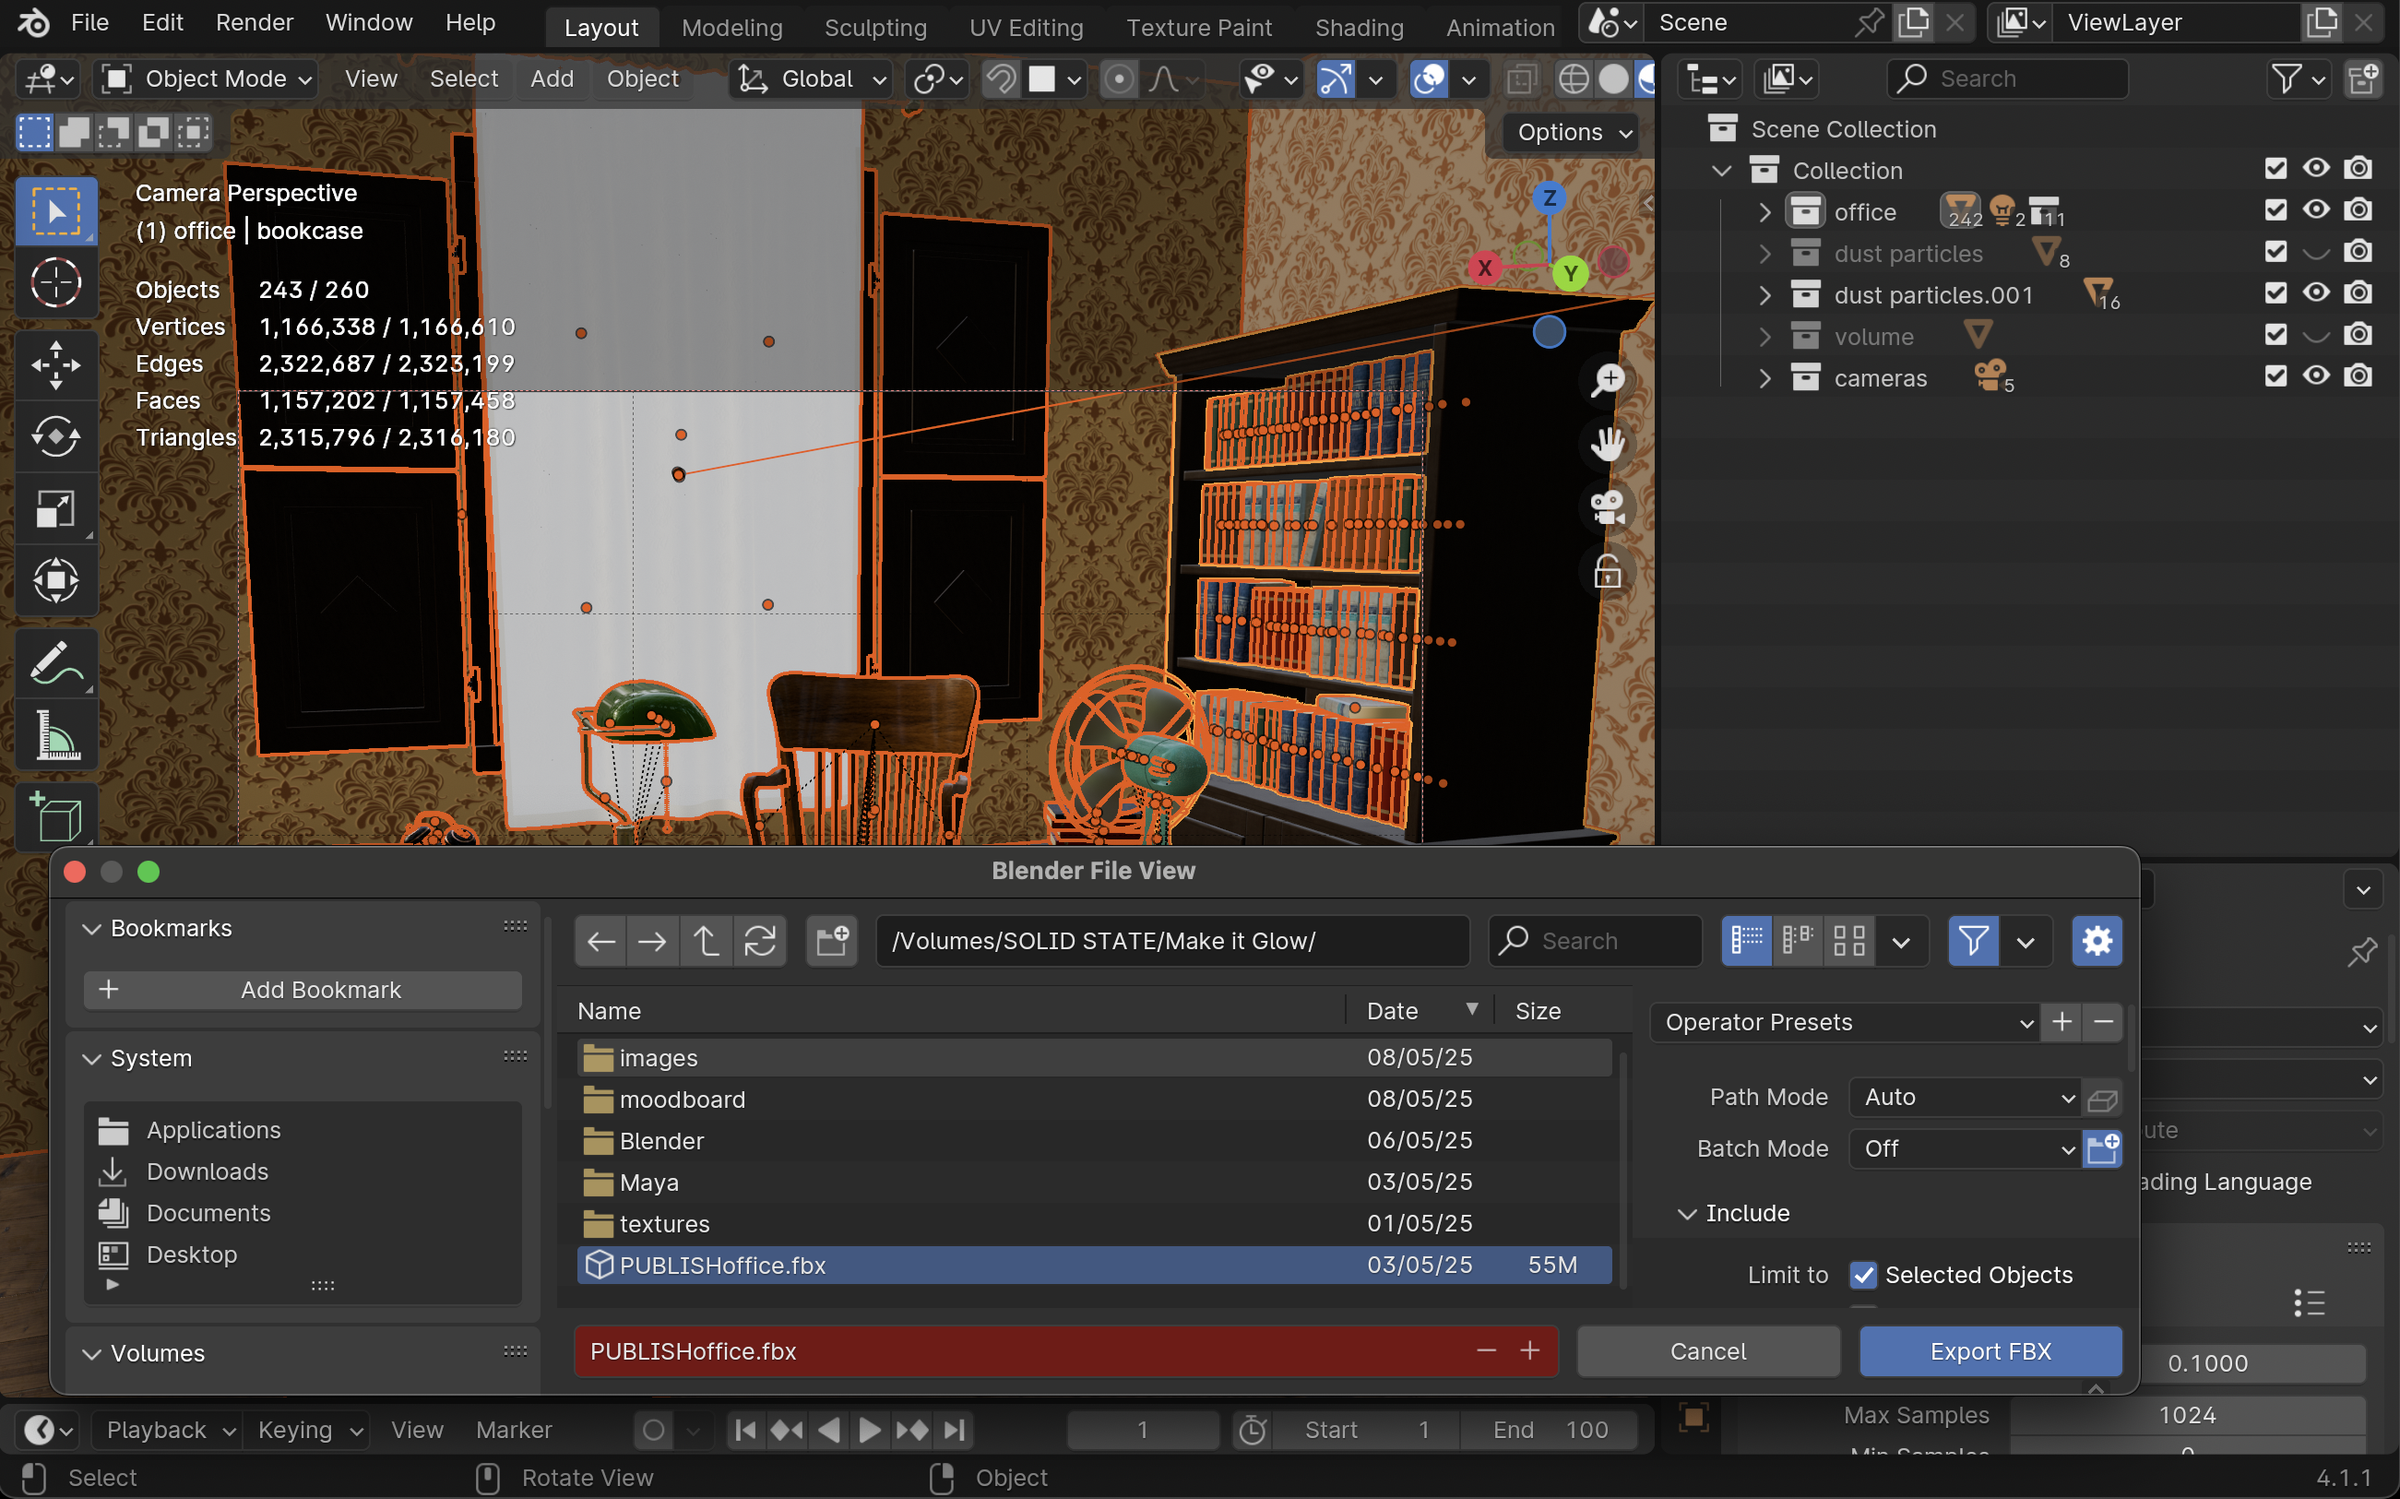
Task: Uncheck Selected Objects limit option
Action: click(1863, 1275)
